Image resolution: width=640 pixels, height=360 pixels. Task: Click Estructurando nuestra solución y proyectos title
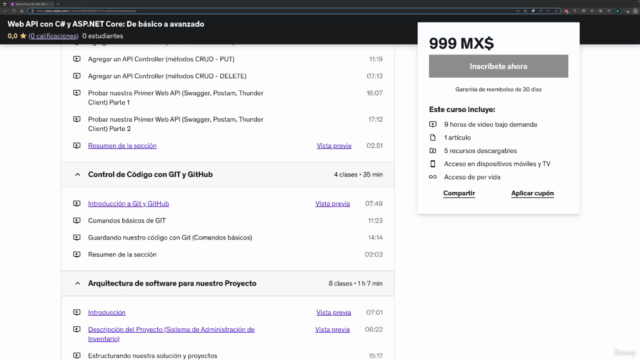(152, 356)
